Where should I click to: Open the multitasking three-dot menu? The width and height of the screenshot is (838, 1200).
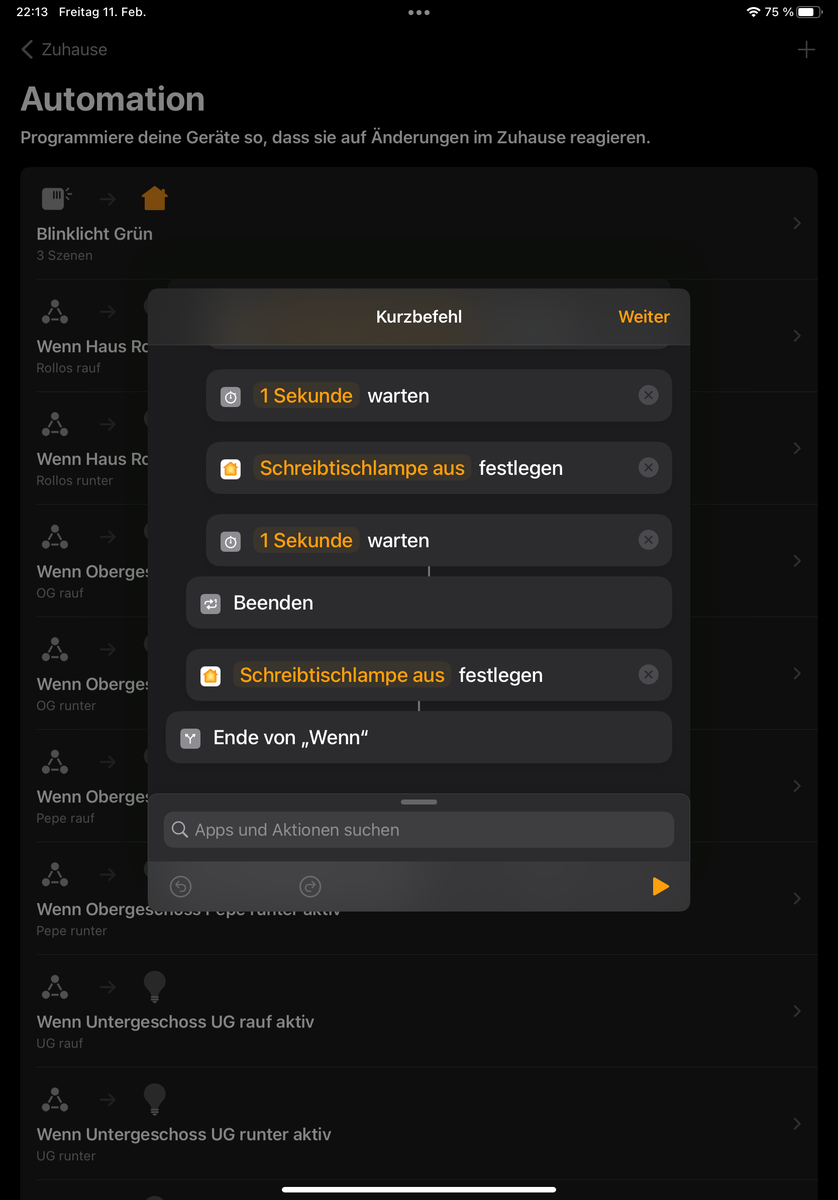[x=419, y=12]
